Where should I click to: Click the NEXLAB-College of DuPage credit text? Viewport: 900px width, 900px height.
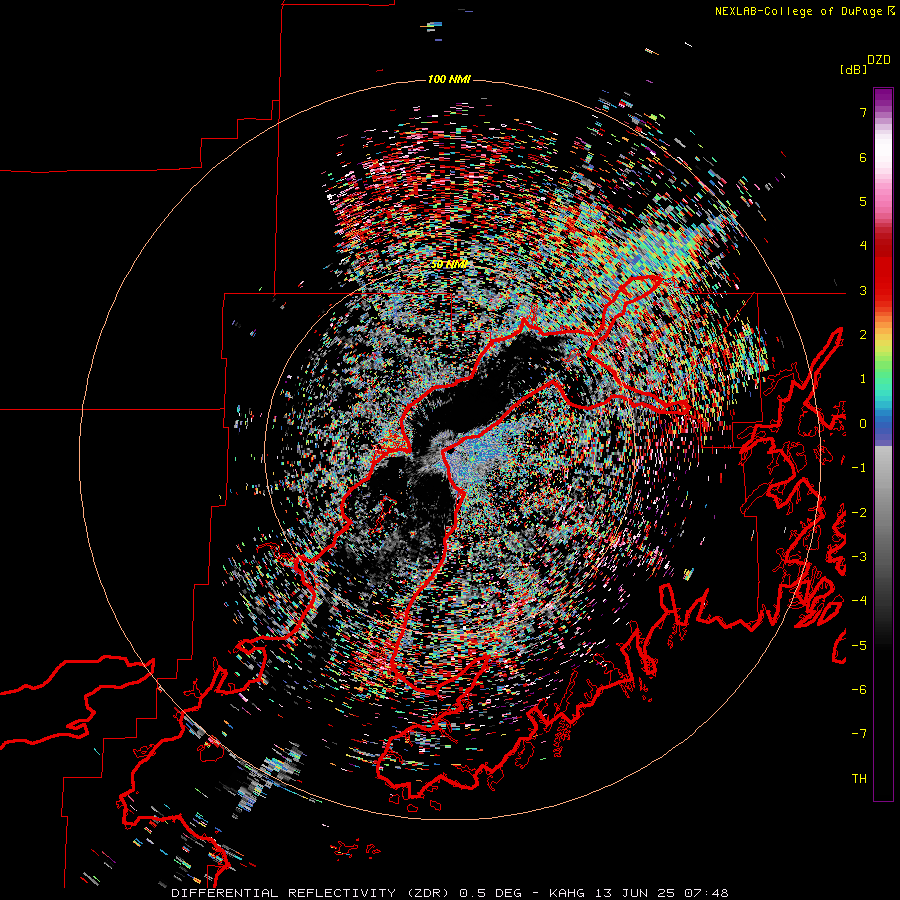click(804, 11)
